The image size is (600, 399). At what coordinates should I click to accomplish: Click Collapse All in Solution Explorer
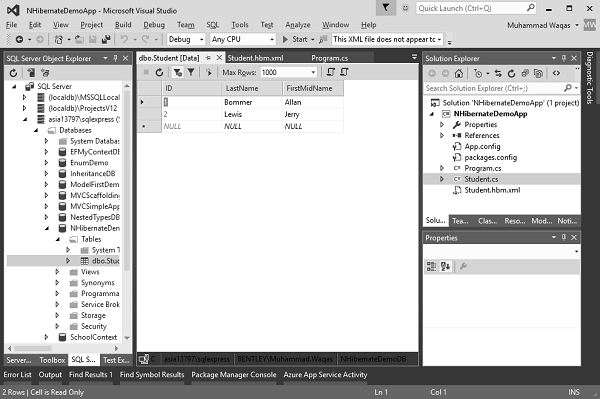coord(525,73)
